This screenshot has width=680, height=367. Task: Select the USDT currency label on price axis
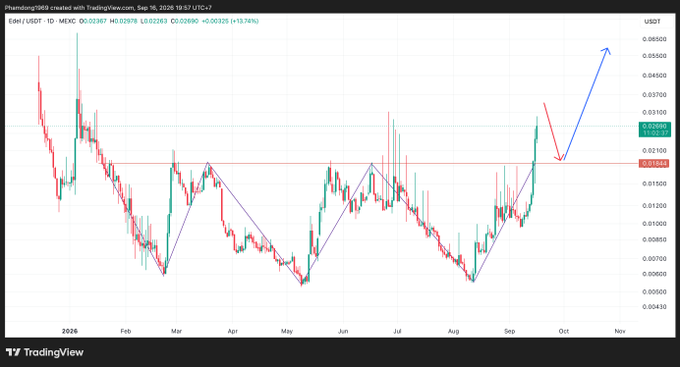pos(652,21)
